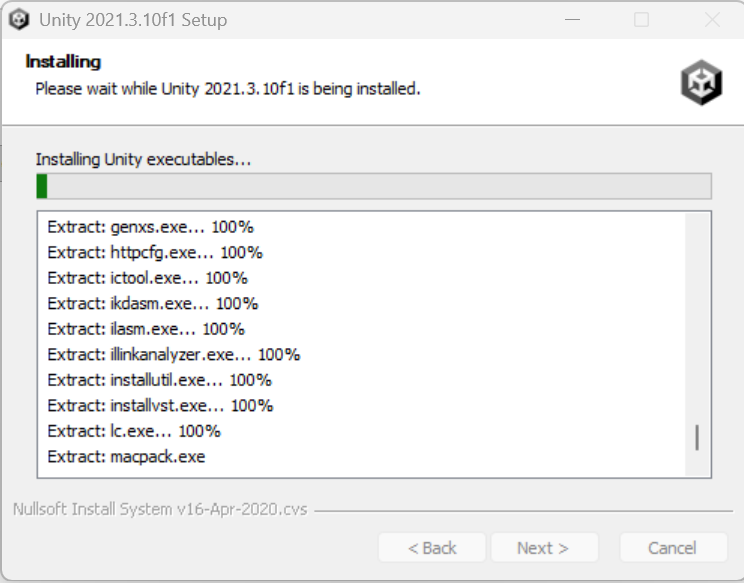Select the 'Extract: ikdasm.exe... 100%' line

[x=152, y=304]
